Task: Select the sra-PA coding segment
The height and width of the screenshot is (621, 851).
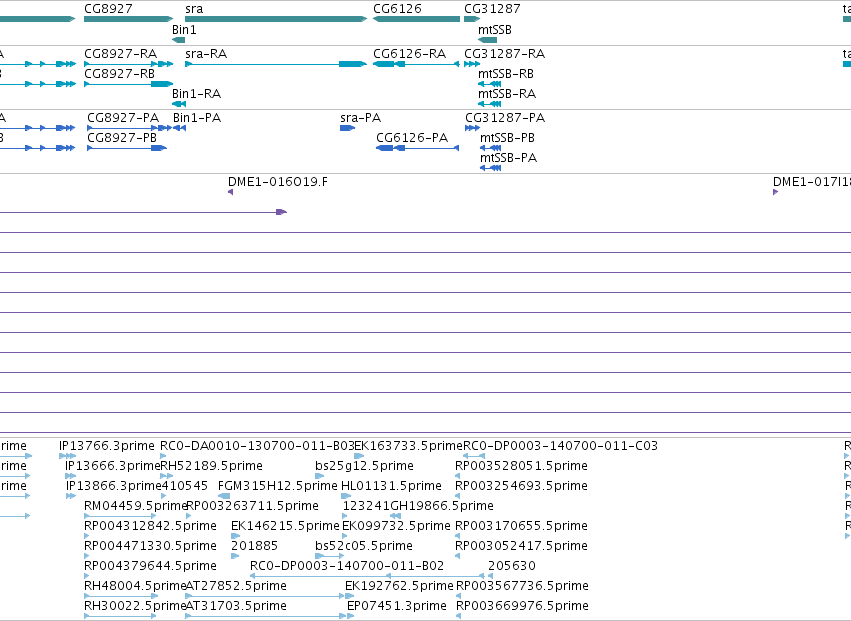Action: tap(347, 128)
